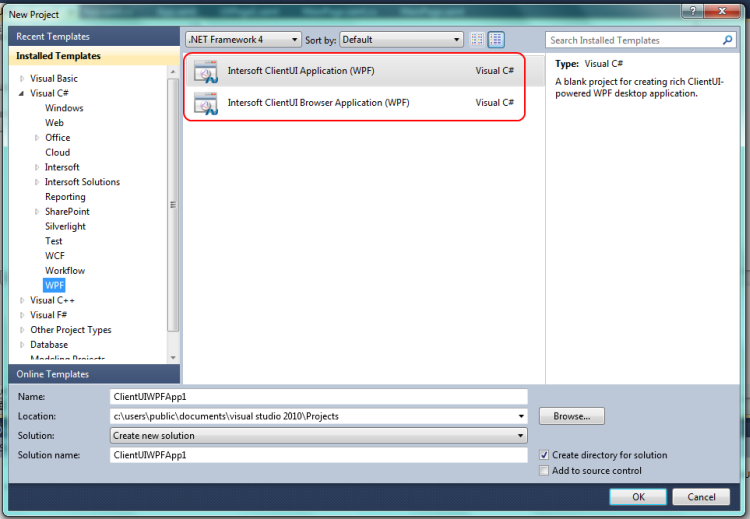Select the WCF tree item
Screen dimensions: 750x519
pos(55,256)
